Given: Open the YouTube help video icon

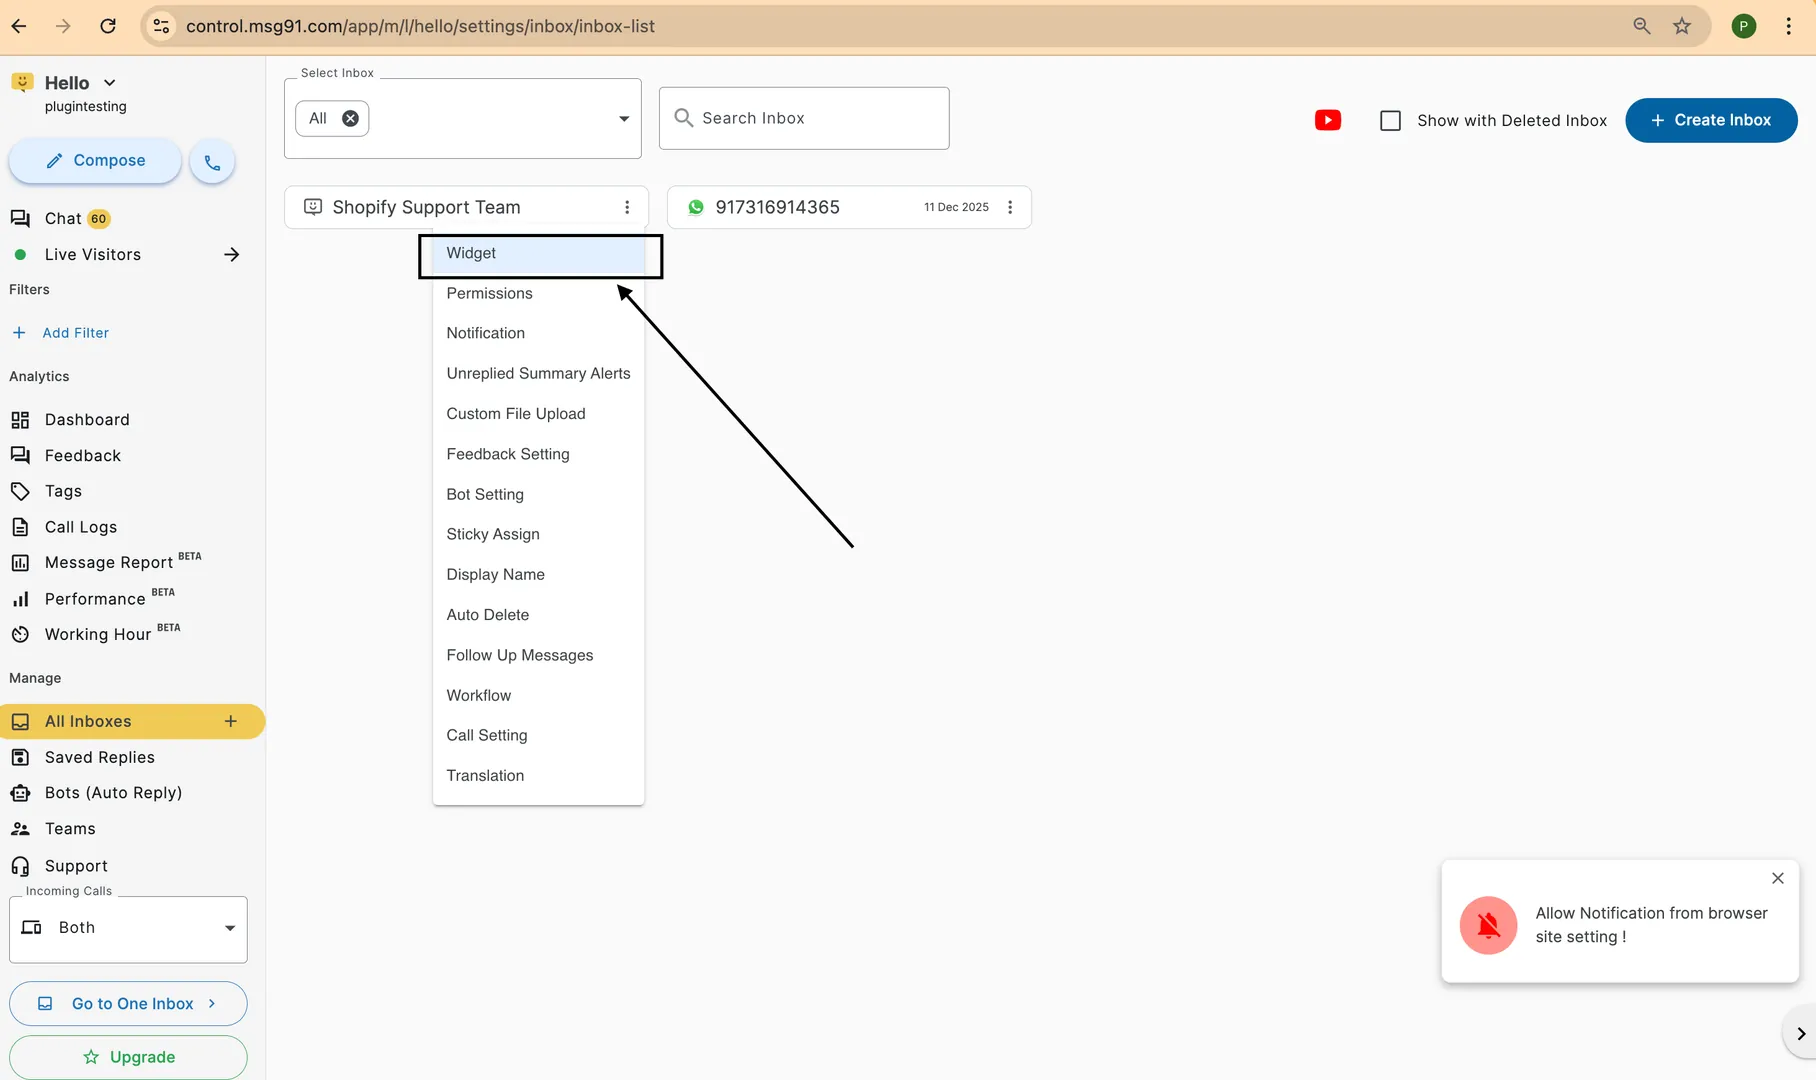Looking at the screenshot, I should (1328, 120).
